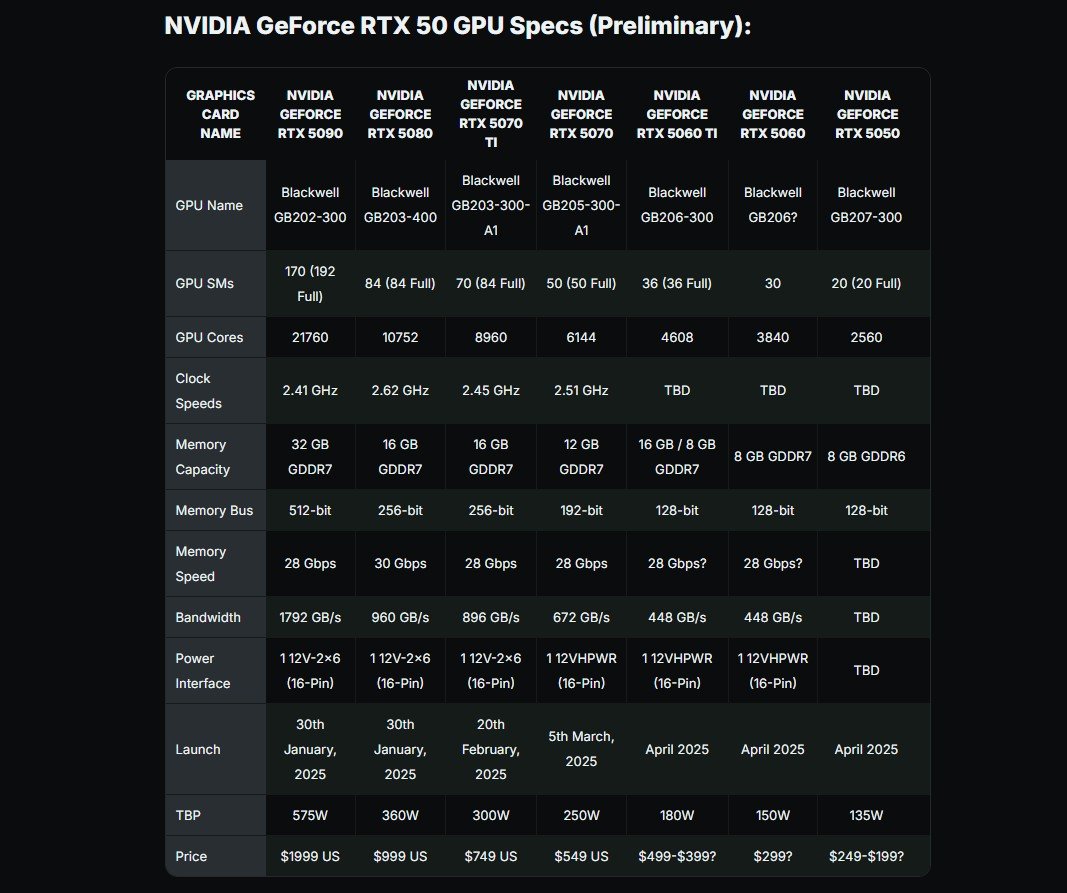Screen dimensions: 1067x893
Task: Click the "TBP" row label
Action: tap(188, 815)
